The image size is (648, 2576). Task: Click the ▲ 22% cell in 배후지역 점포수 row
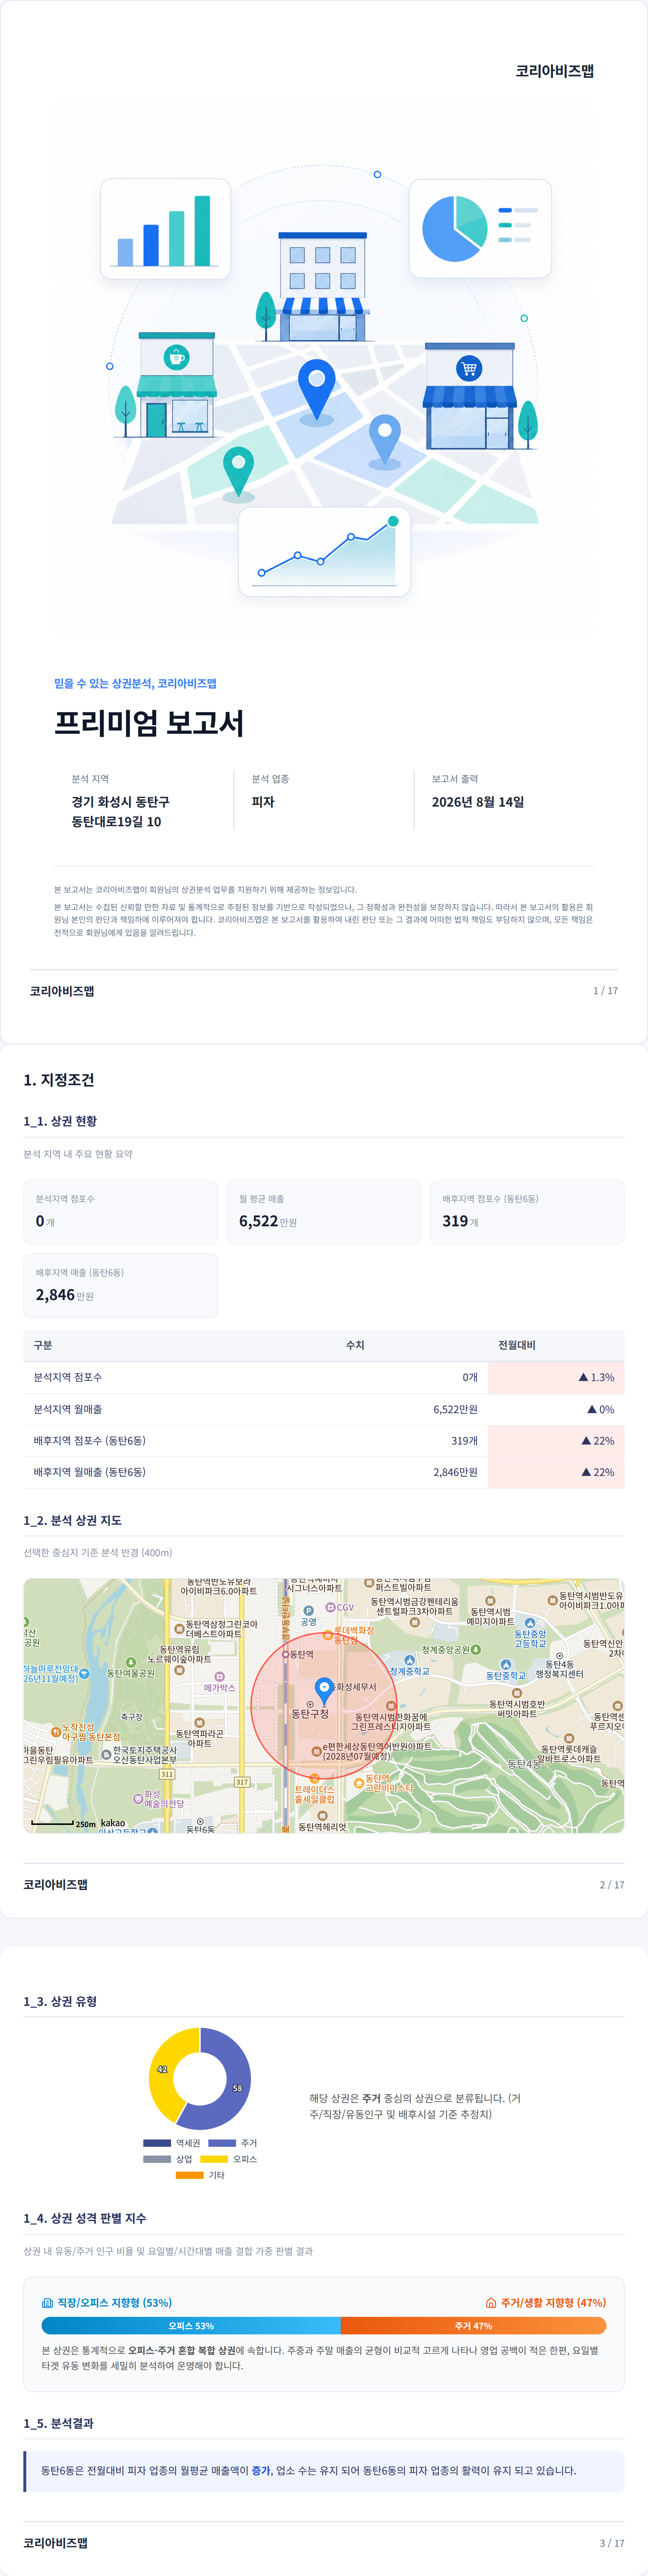pyautogui.click(x=556, y=1441)
